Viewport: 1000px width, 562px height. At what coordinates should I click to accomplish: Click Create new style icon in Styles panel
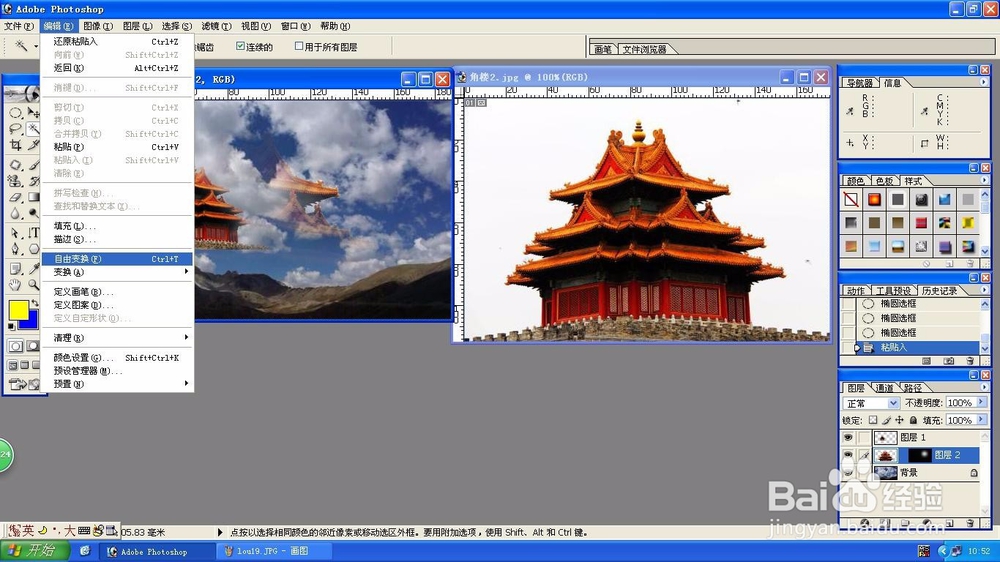tap(949, 263)
